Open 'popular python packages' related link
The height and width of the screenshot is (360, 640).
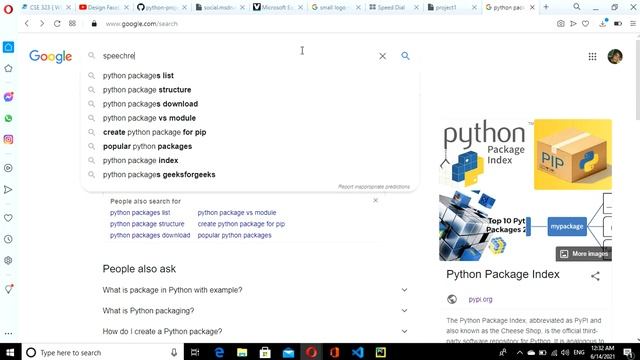pos(234,236)
